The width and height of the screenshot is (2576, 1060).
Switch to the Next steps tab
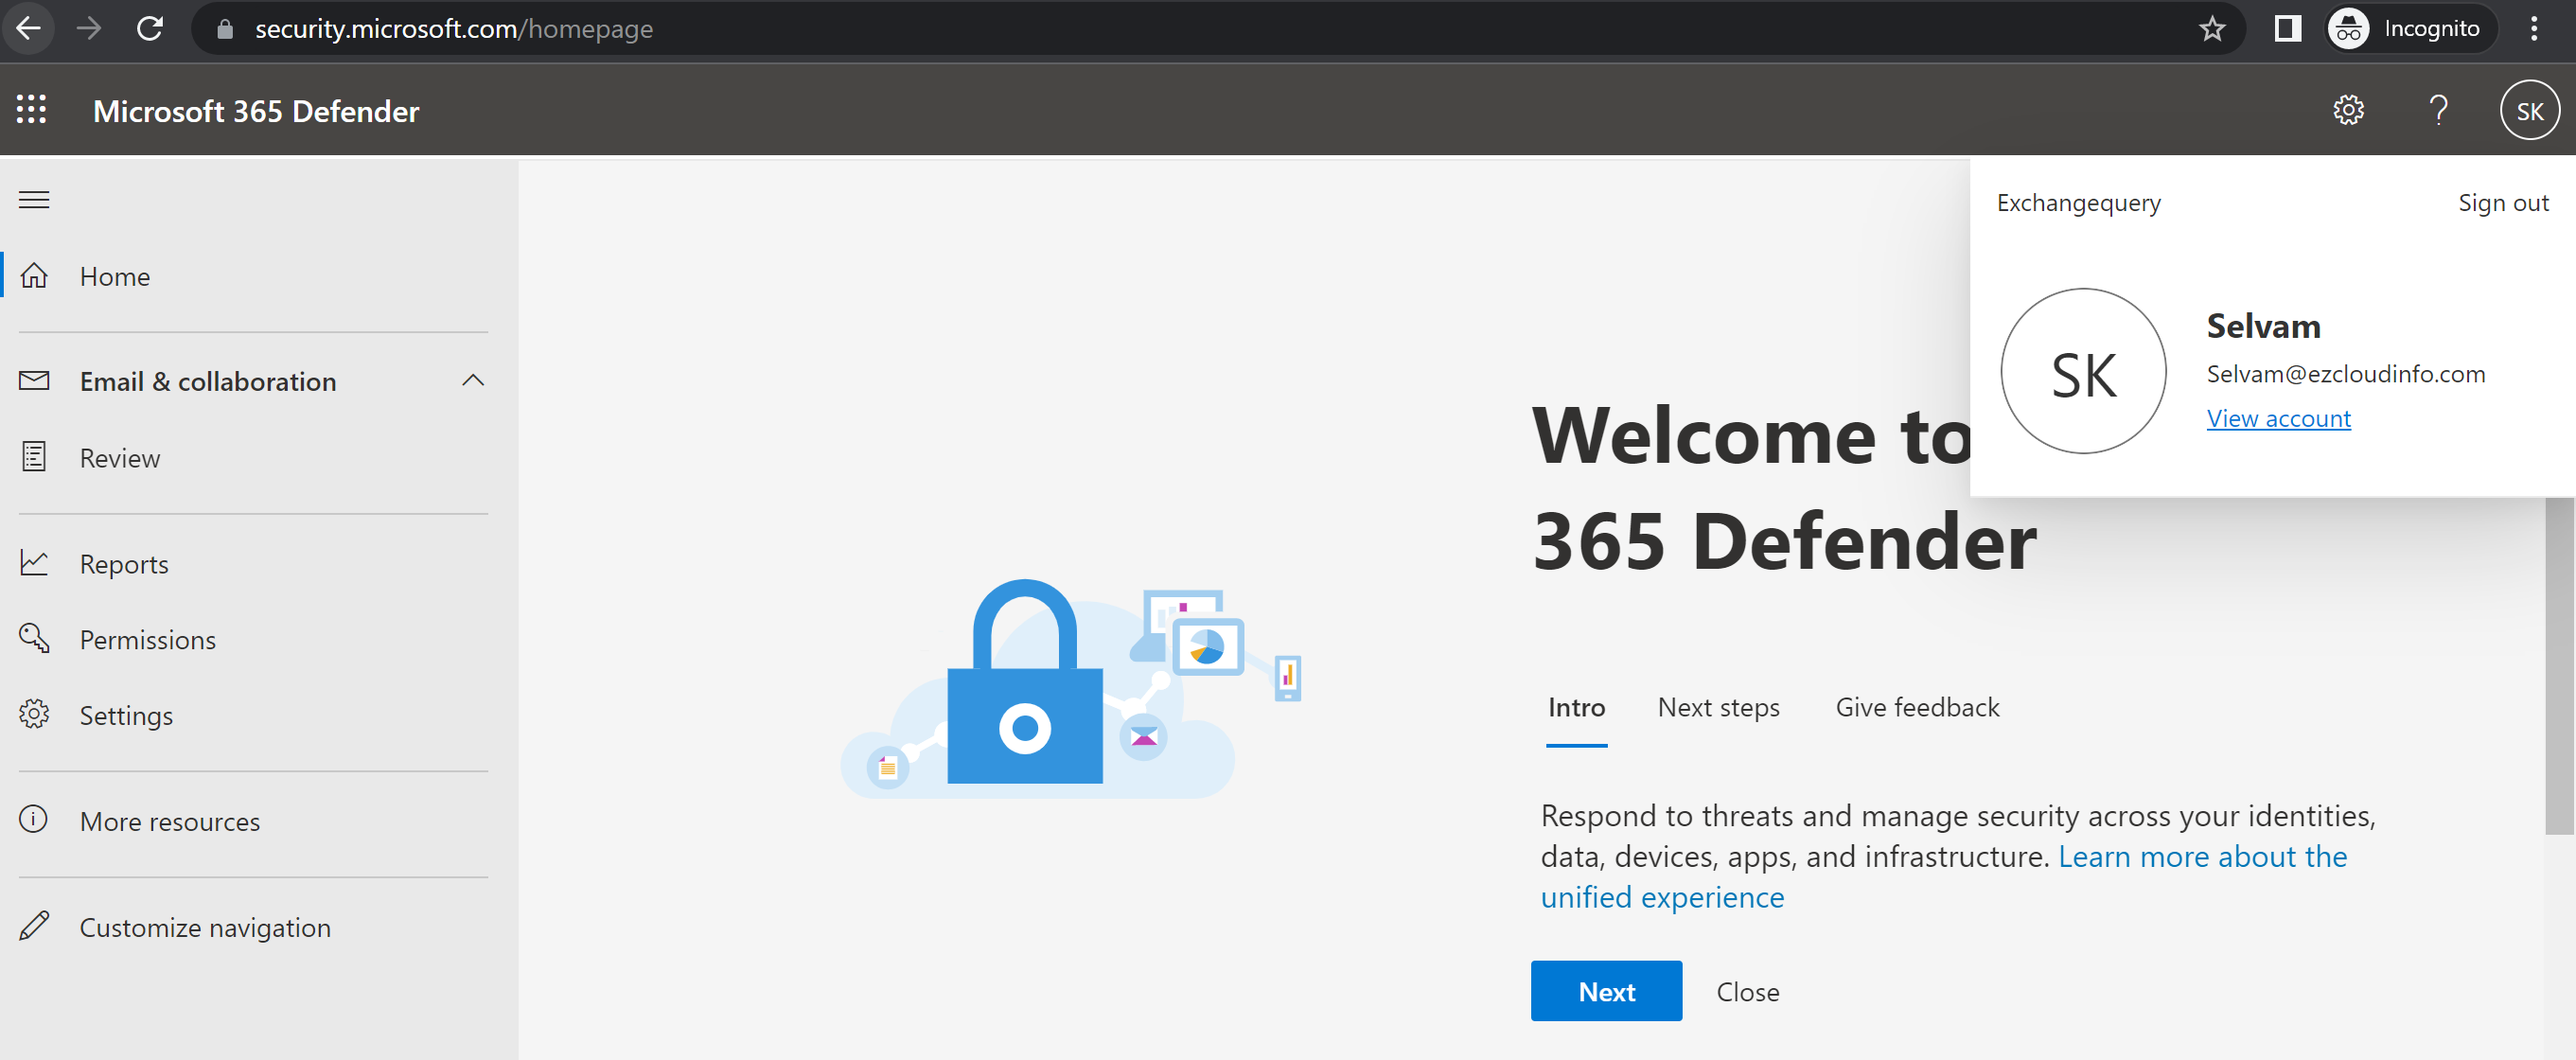pos(1718,708)
